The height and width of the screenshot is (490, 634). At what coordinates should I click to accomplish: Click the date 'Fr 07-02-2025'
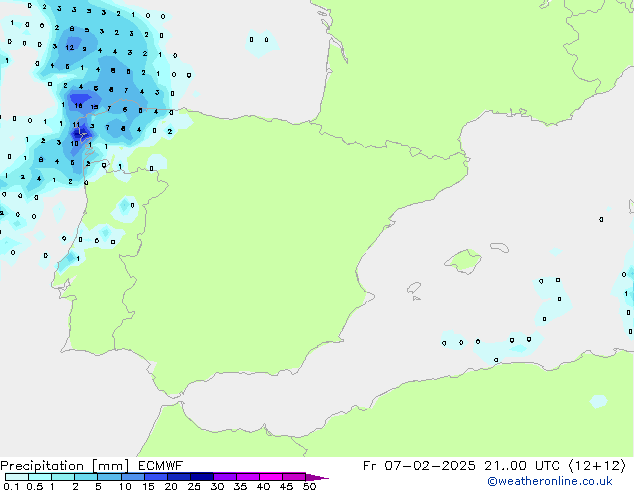pyautogui.click(x=419, y=466)
